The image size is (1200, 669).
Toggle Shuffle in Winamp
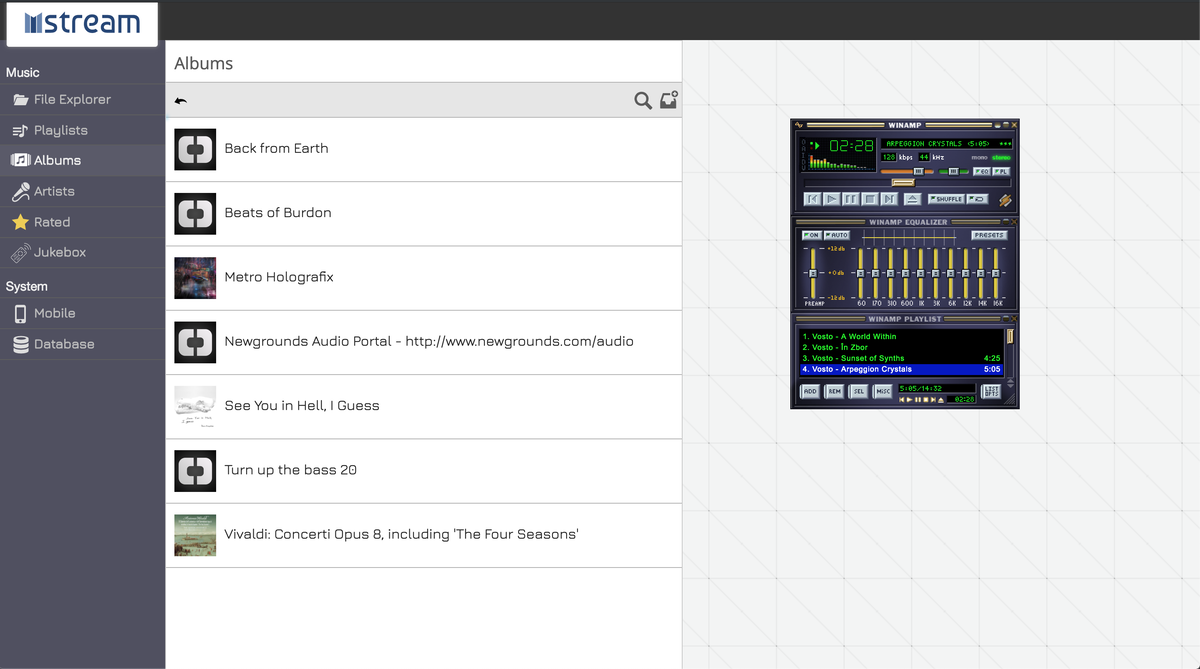coord(946,199)
